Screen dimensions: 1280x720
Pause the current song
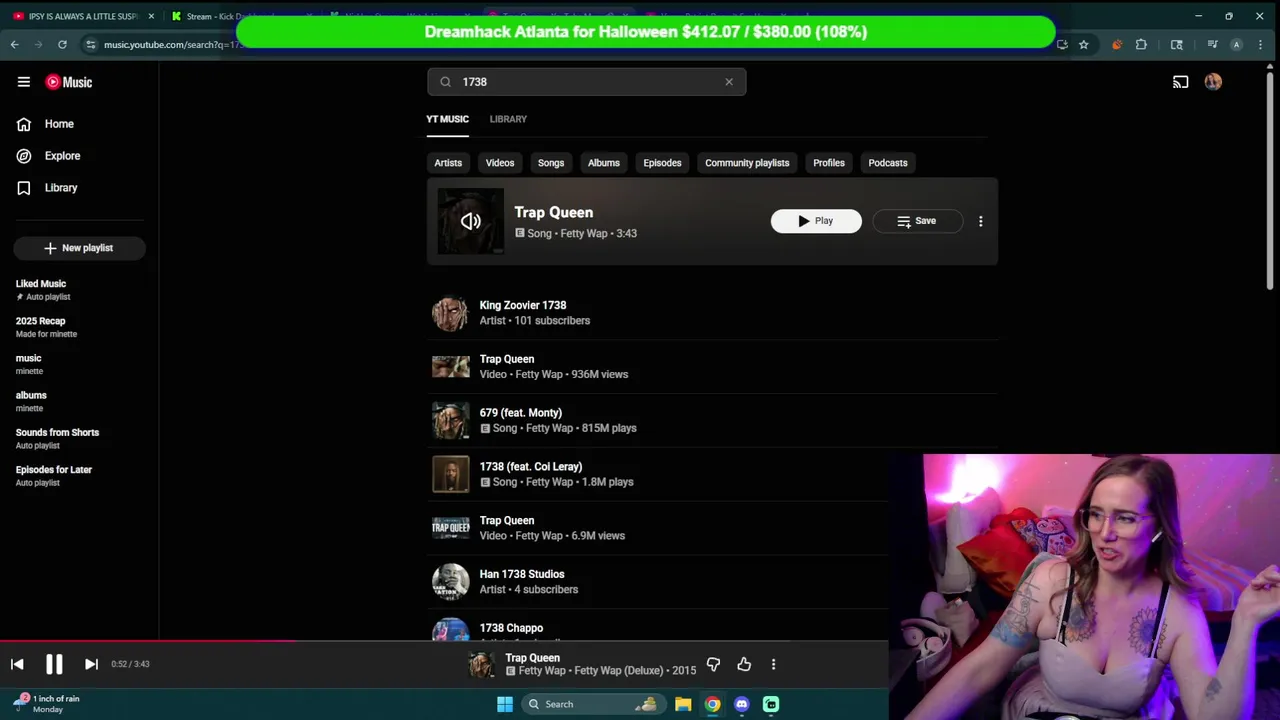coord(54,664)
